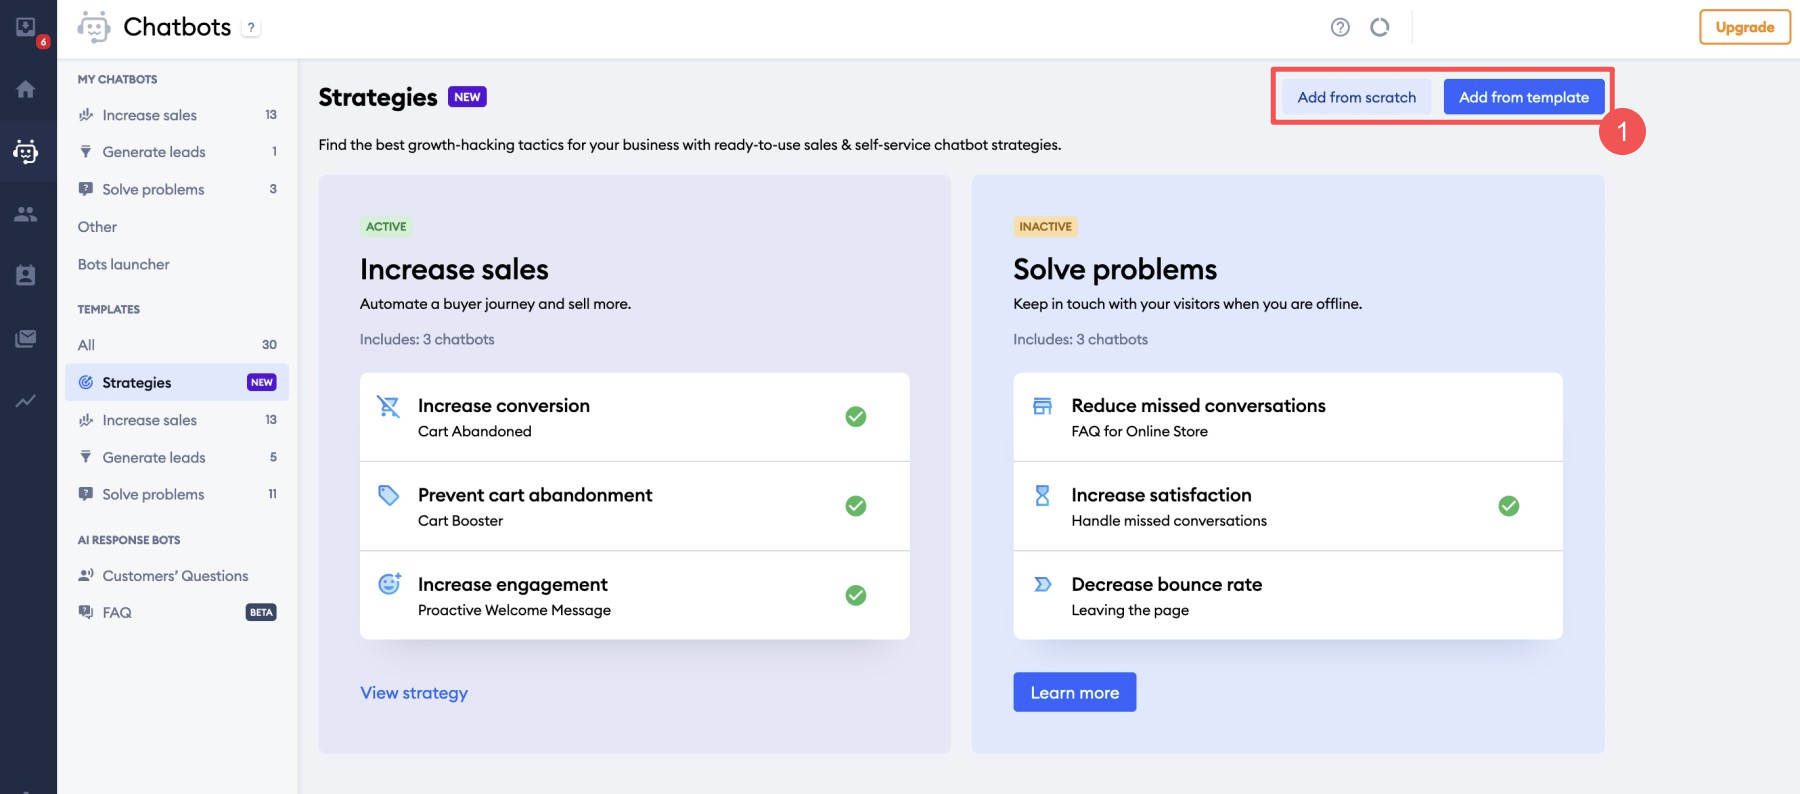Viewport: 1800px width, 794px height.
Task: Open the visitors people icon
Action: tap(26, 214)
